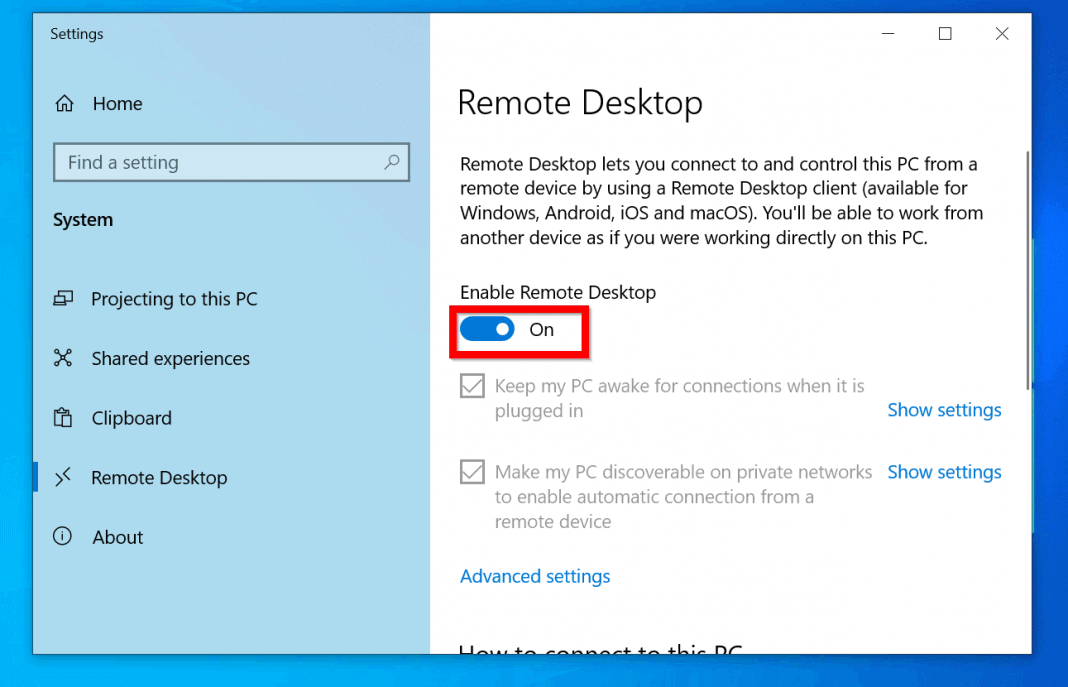Click the minimize window button
This screenshot has height=687, width=1068.
(888, 33)
